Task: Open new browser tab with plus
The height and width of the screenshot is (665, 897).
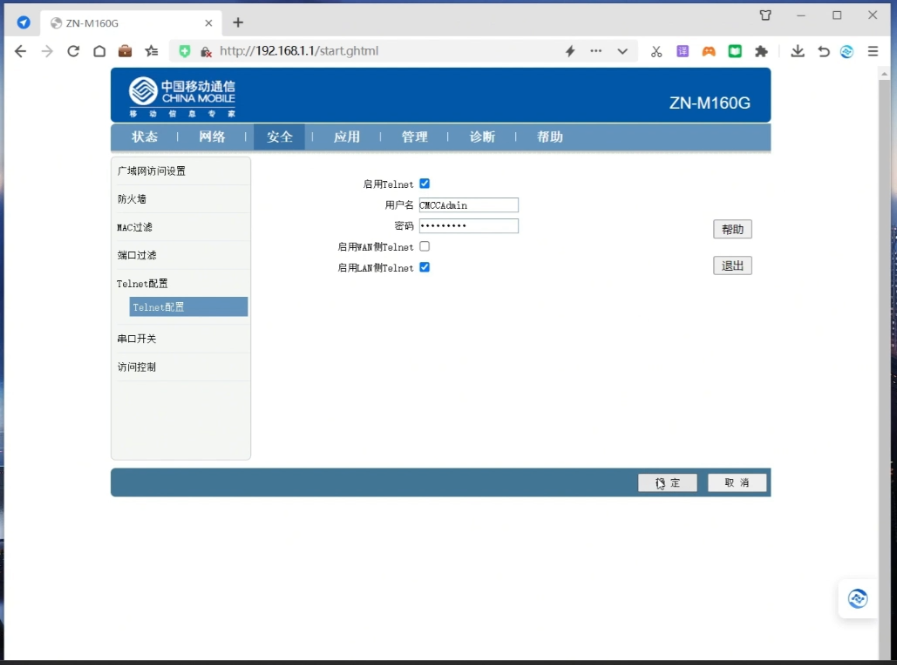Action: [238, 22]
